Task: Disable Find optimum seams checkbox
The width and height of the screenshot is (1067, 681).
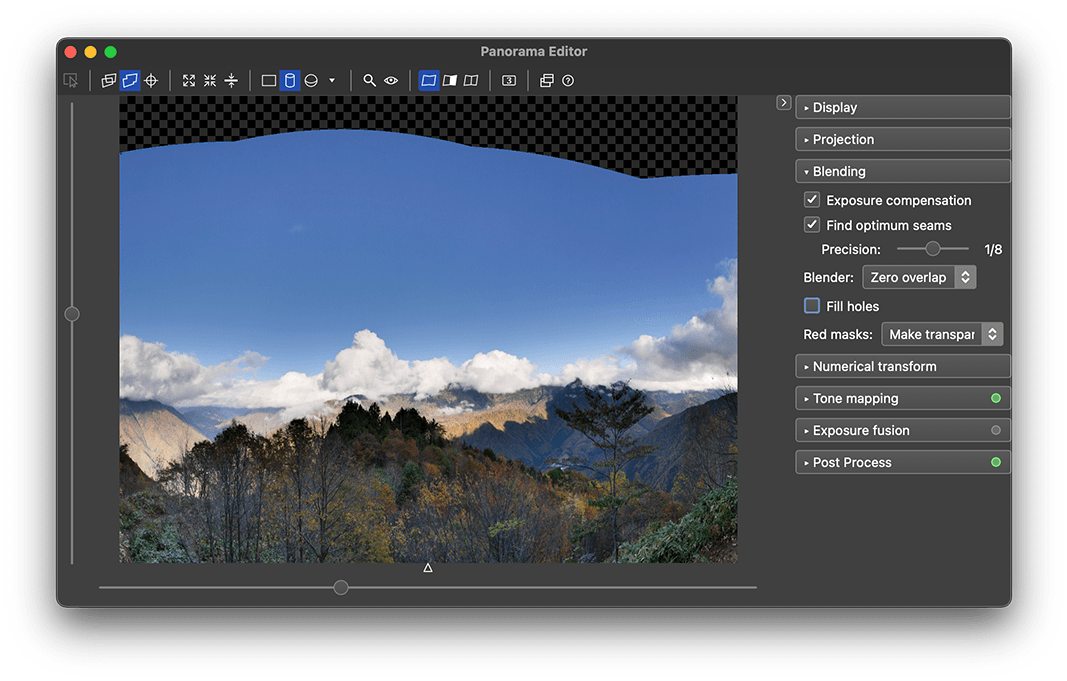Action: pyautogui.click(x=812, y=225)
